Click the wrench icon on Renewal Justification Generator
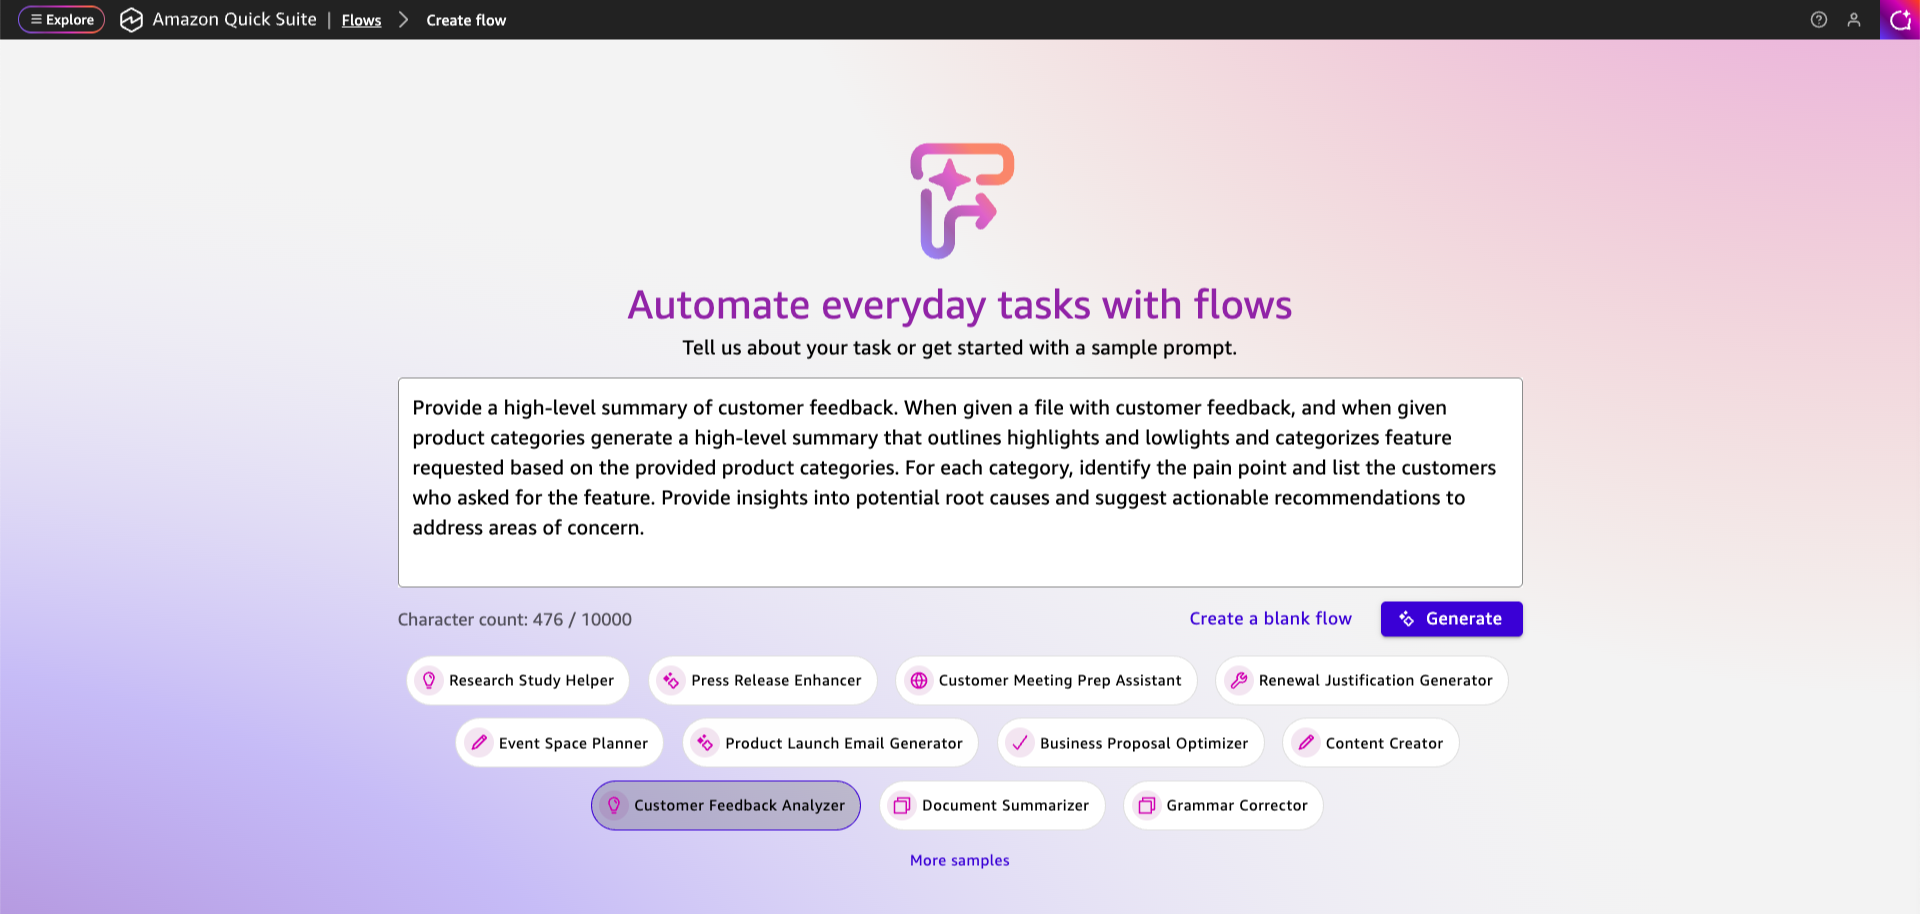 tap(1238, 680)
